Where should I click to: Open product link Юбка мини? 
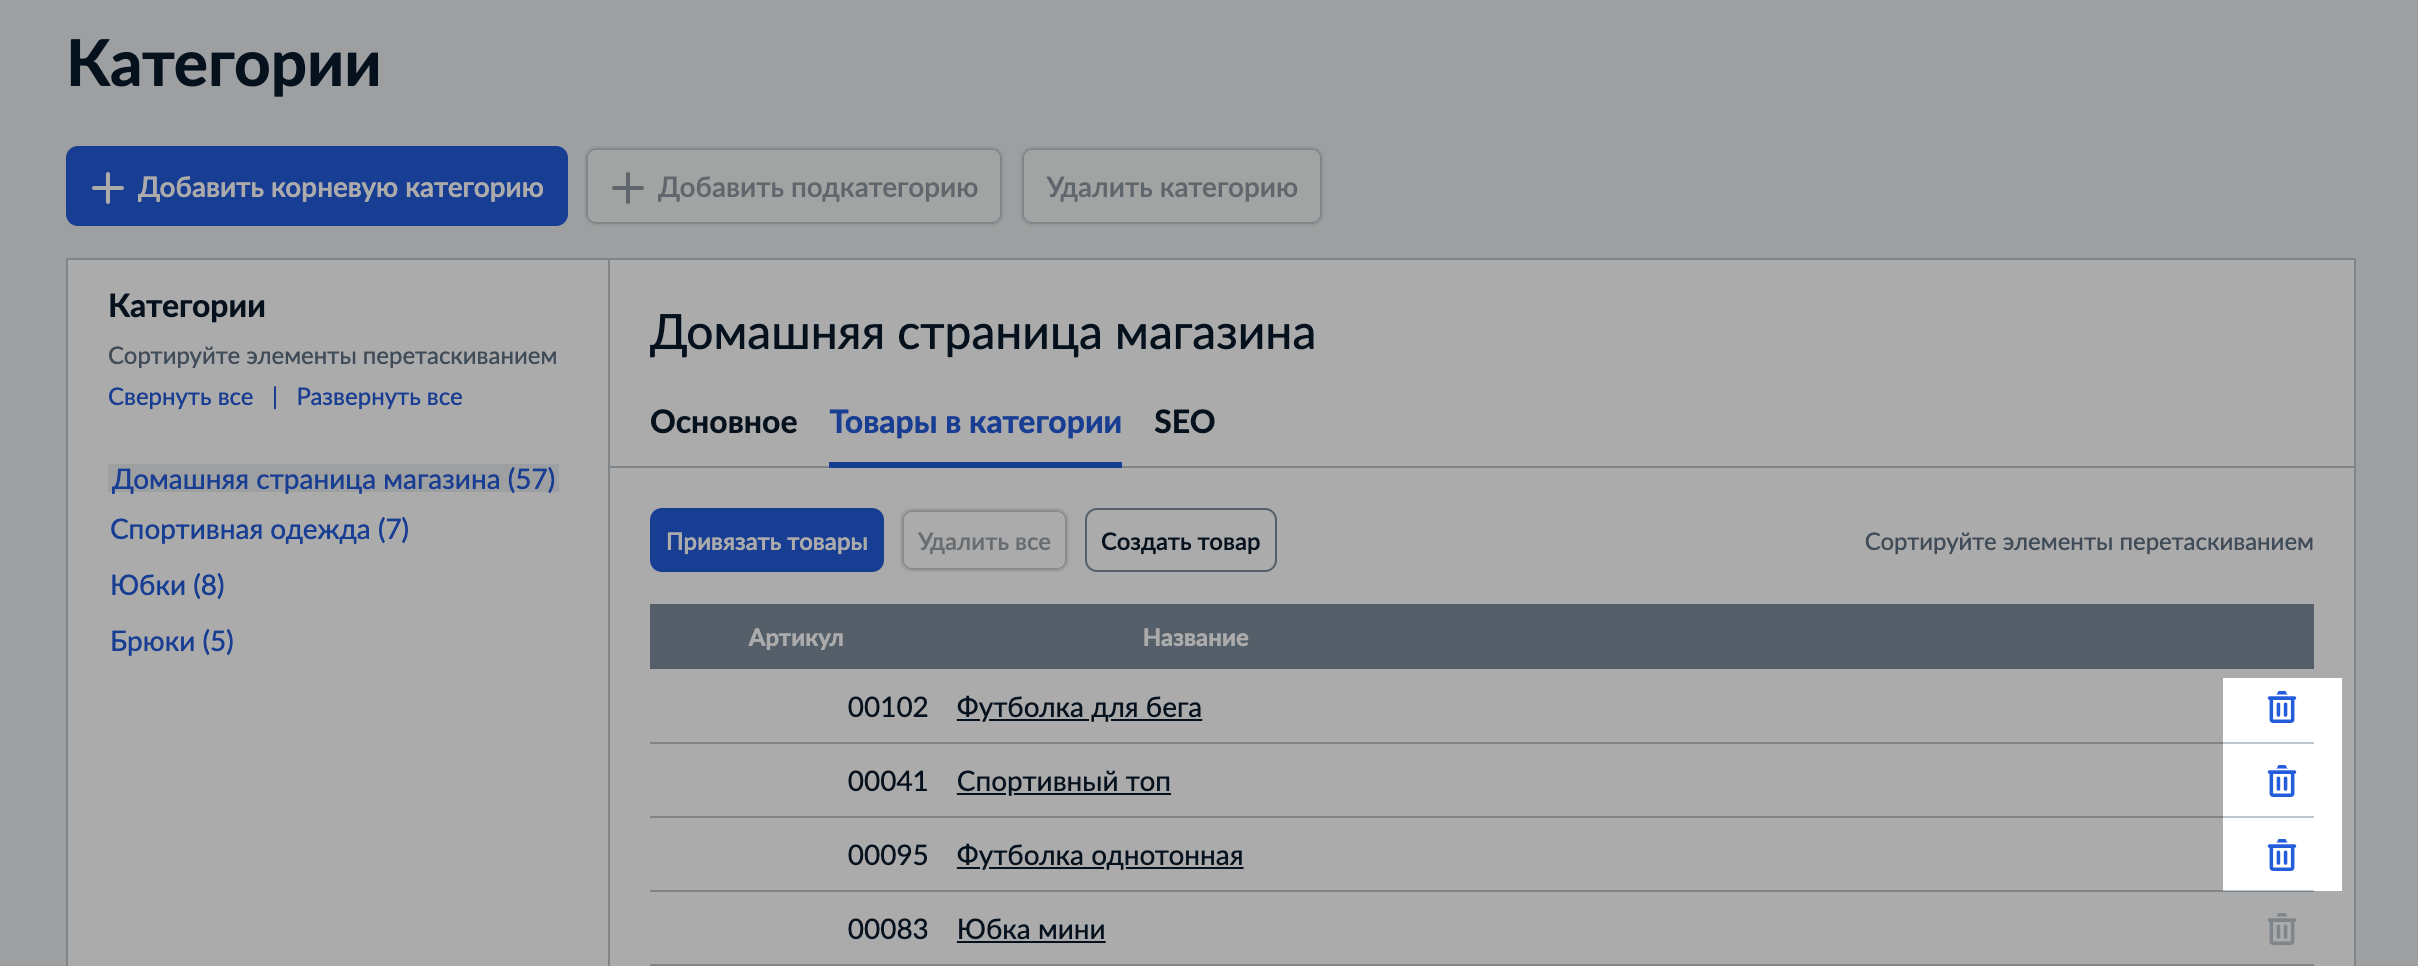tap(1030, 929)
